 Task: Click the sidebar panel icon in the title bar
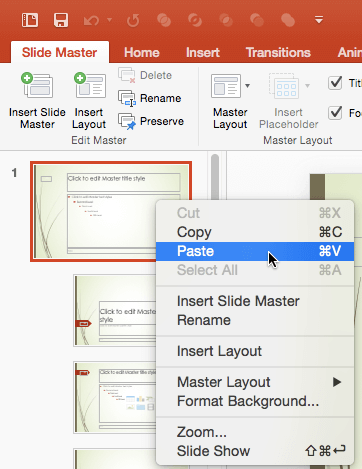coord(30,20)
